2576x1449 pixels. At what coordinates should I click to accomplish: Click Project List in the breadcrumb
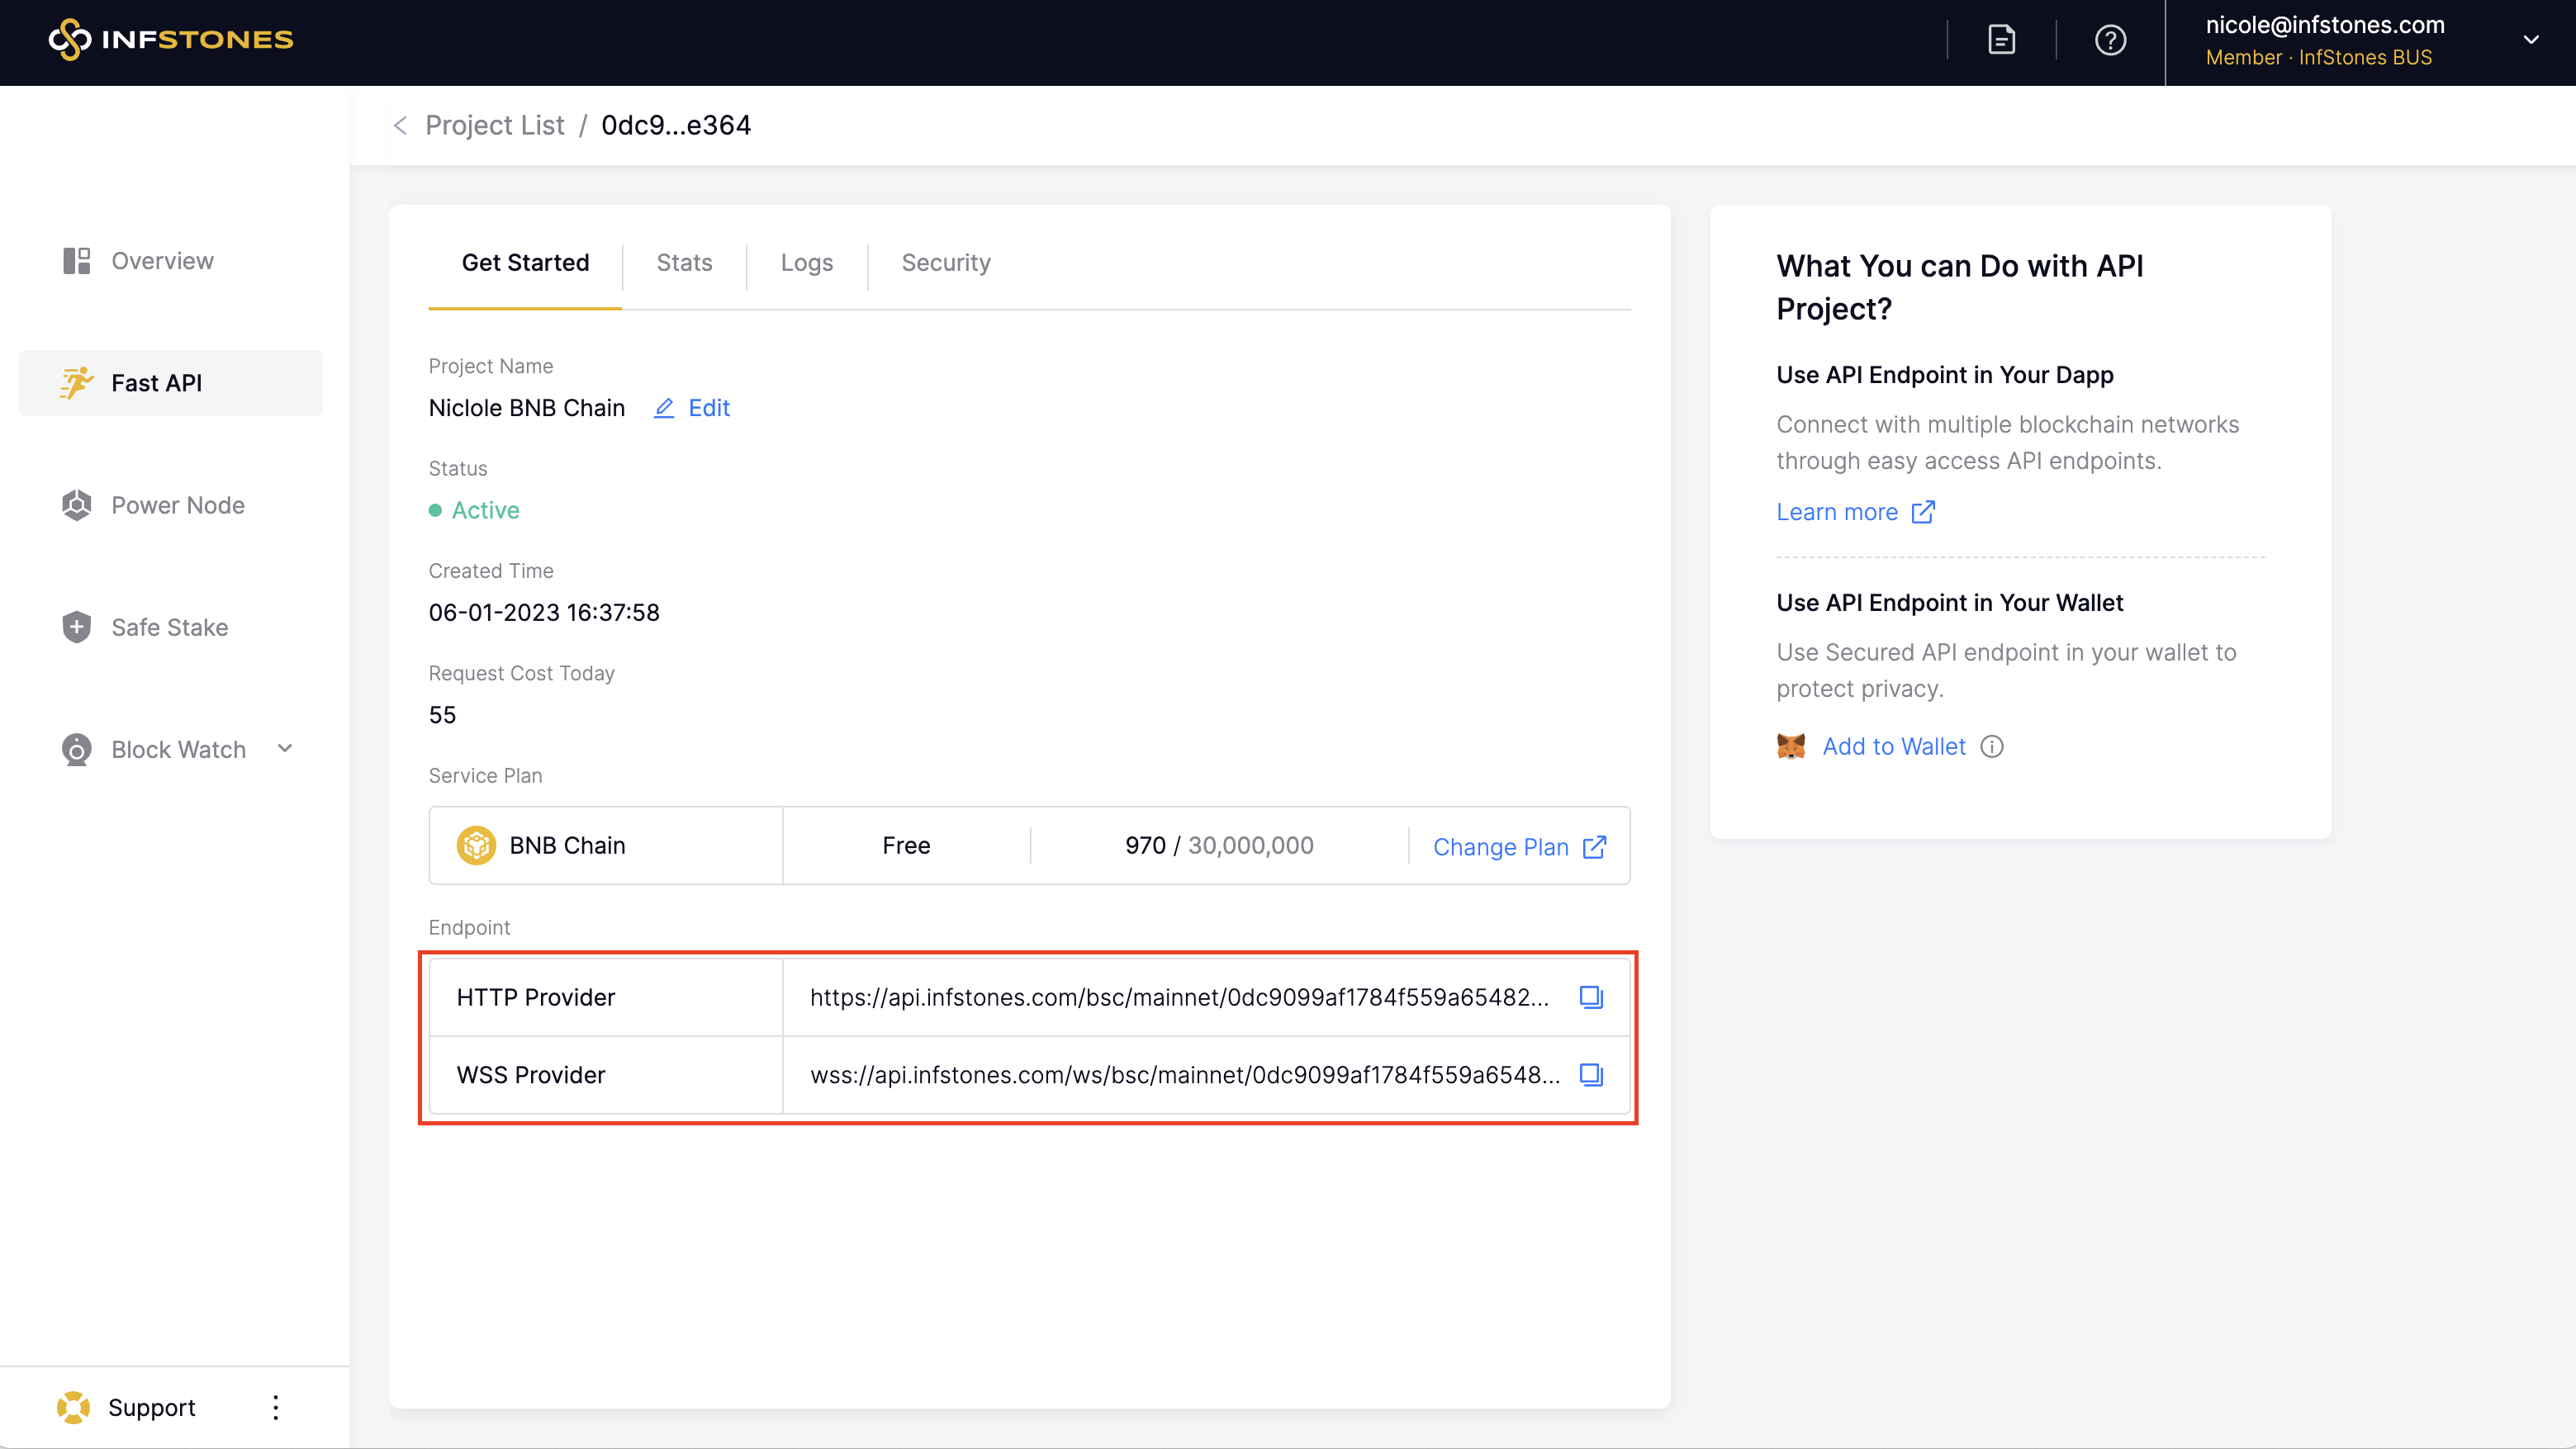(494, 125)
